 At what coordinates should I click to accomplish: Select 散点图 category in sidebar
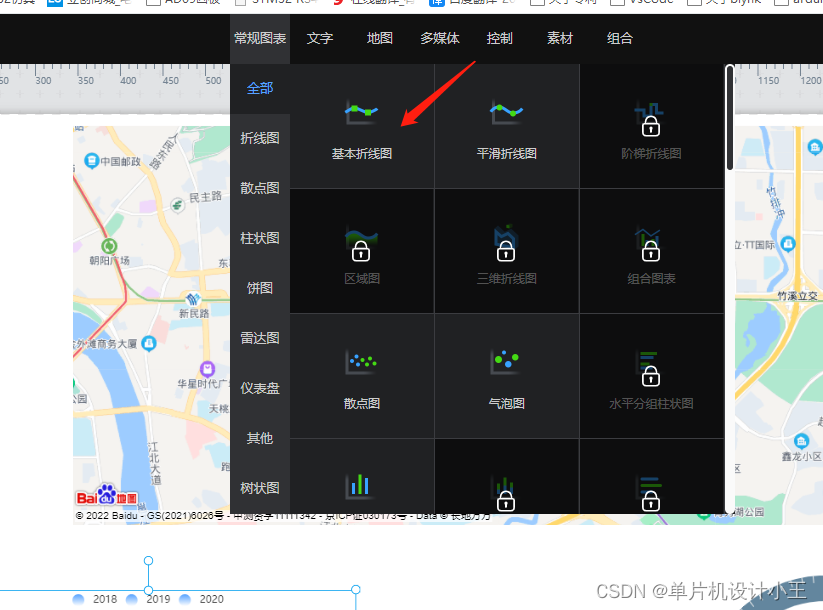(x=260, y=188)
